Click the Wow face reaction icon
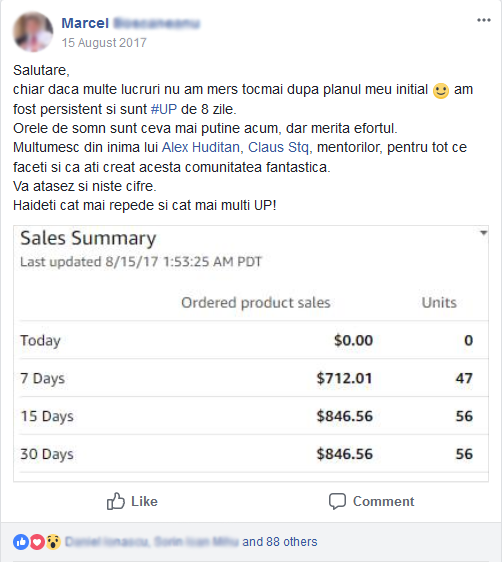502x562 pixels. pos(53,542)
